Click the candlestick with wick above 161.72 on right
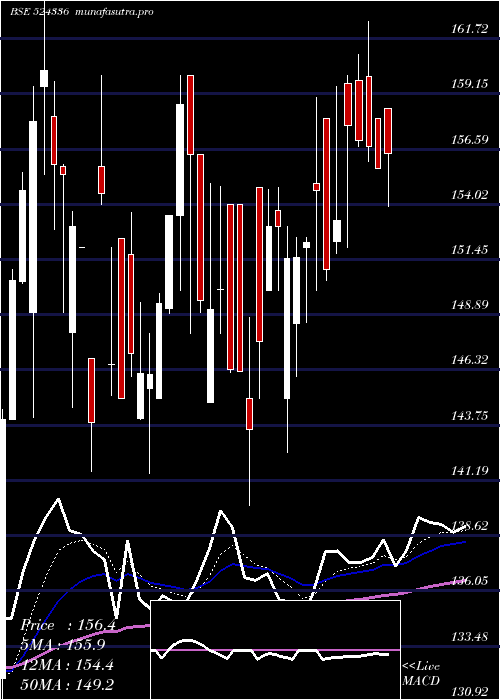Screen dimensions: 500x700 [369, 111]
